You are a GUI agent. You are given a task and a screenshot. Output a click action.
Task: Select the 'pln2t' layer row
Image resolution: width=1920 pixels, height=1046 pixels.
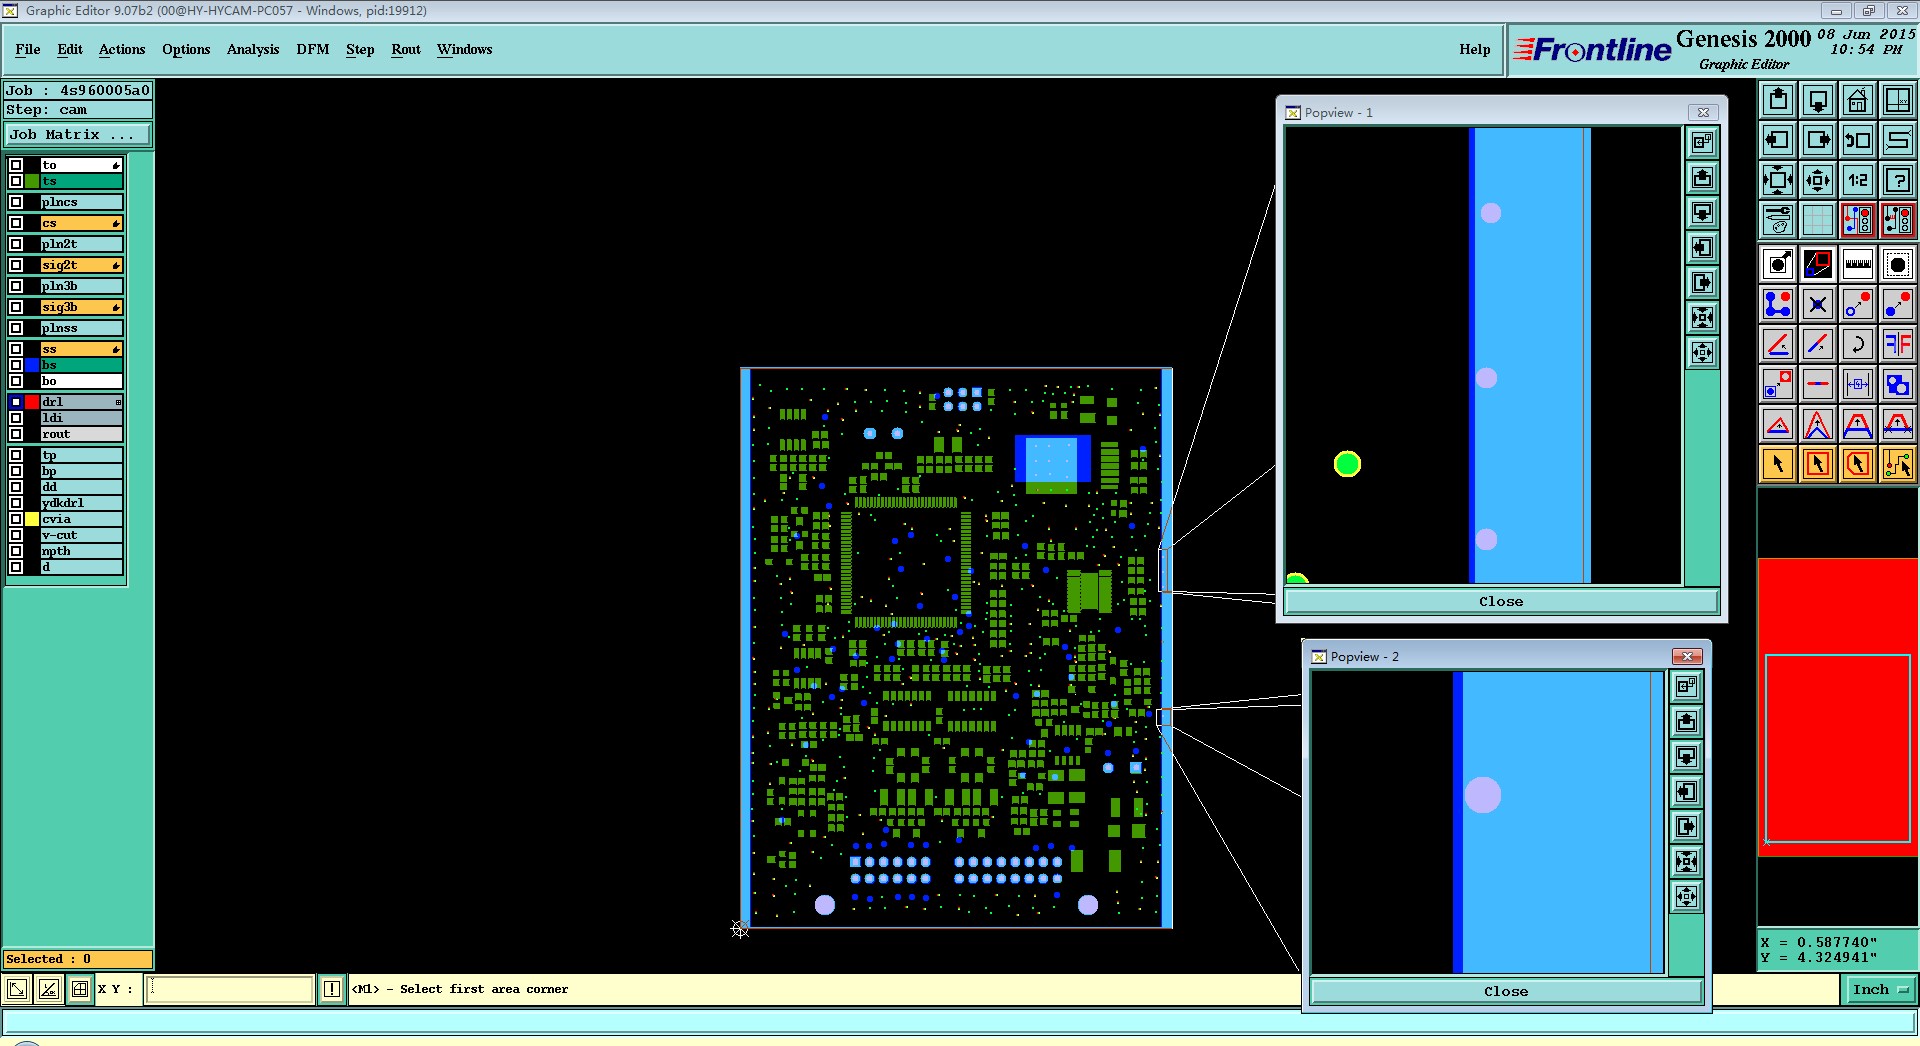coord(81,244)
